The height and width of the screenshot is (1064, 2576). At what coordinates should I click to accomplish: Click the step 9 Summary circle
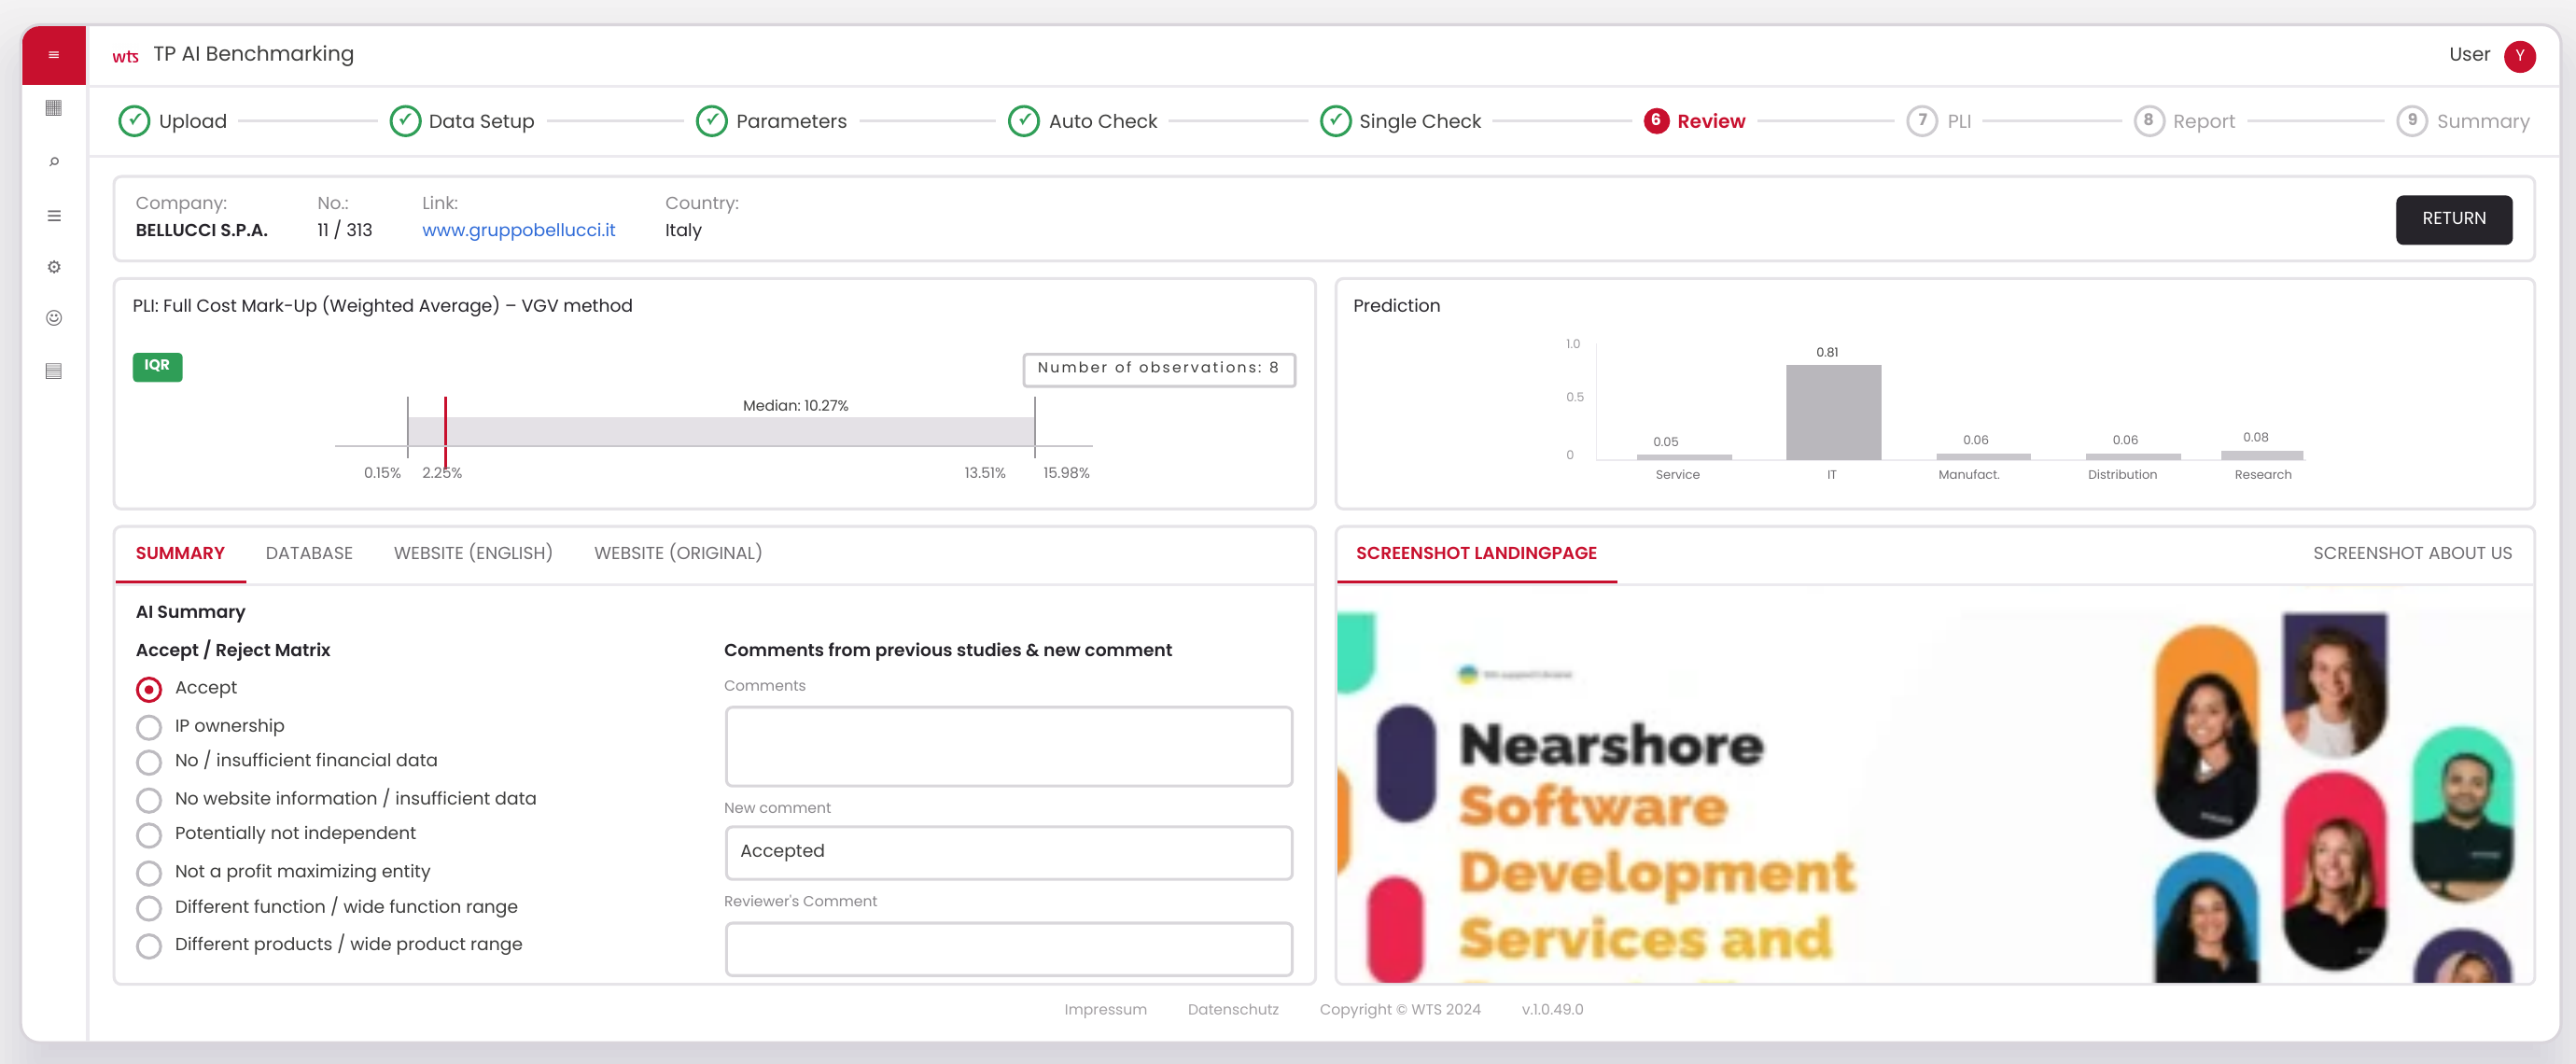click(2412, 121)
